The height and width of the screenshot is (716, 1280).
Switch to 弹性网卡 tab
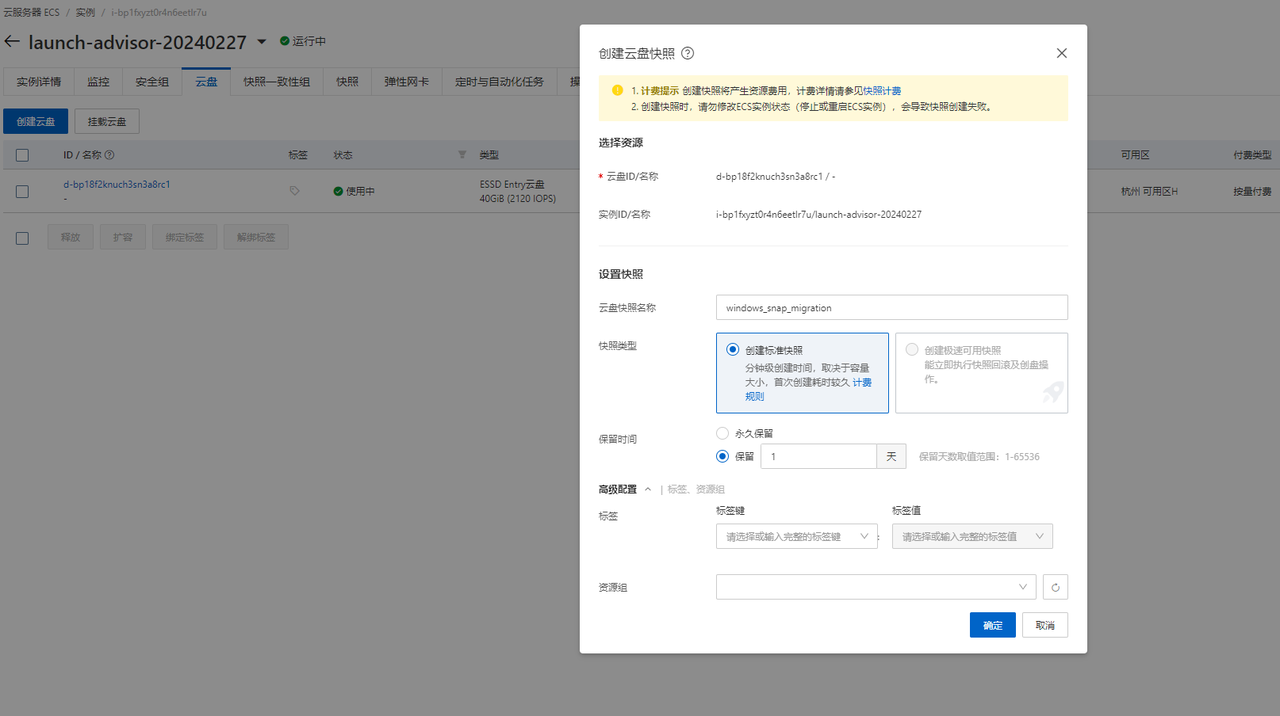[x=407, y=82]
